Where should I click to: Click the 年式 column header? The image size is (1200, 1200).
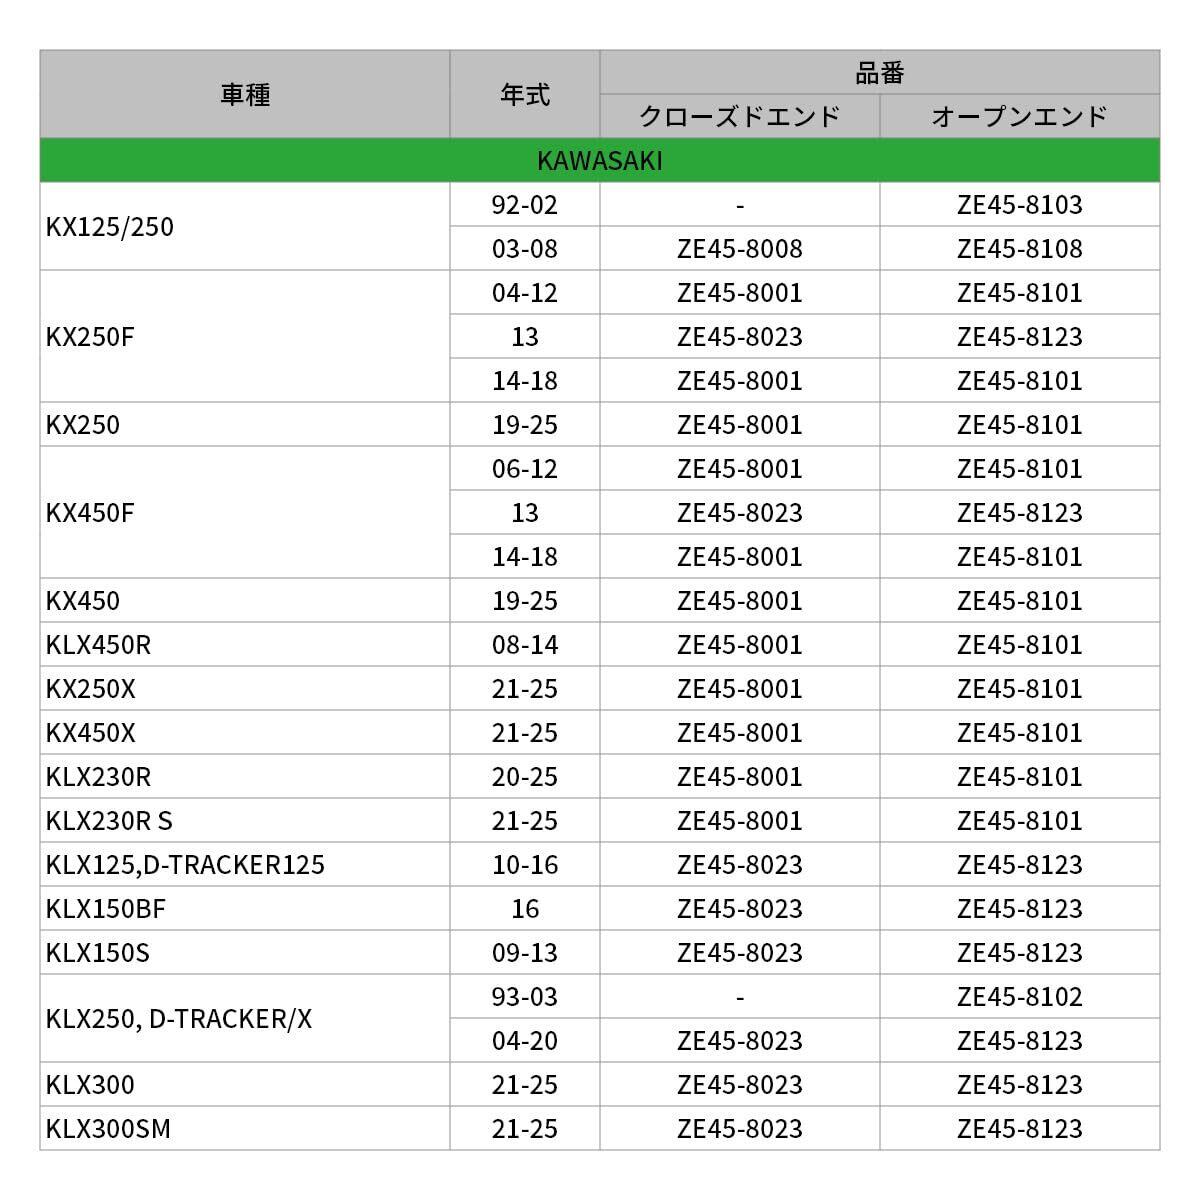click(525, 95)
